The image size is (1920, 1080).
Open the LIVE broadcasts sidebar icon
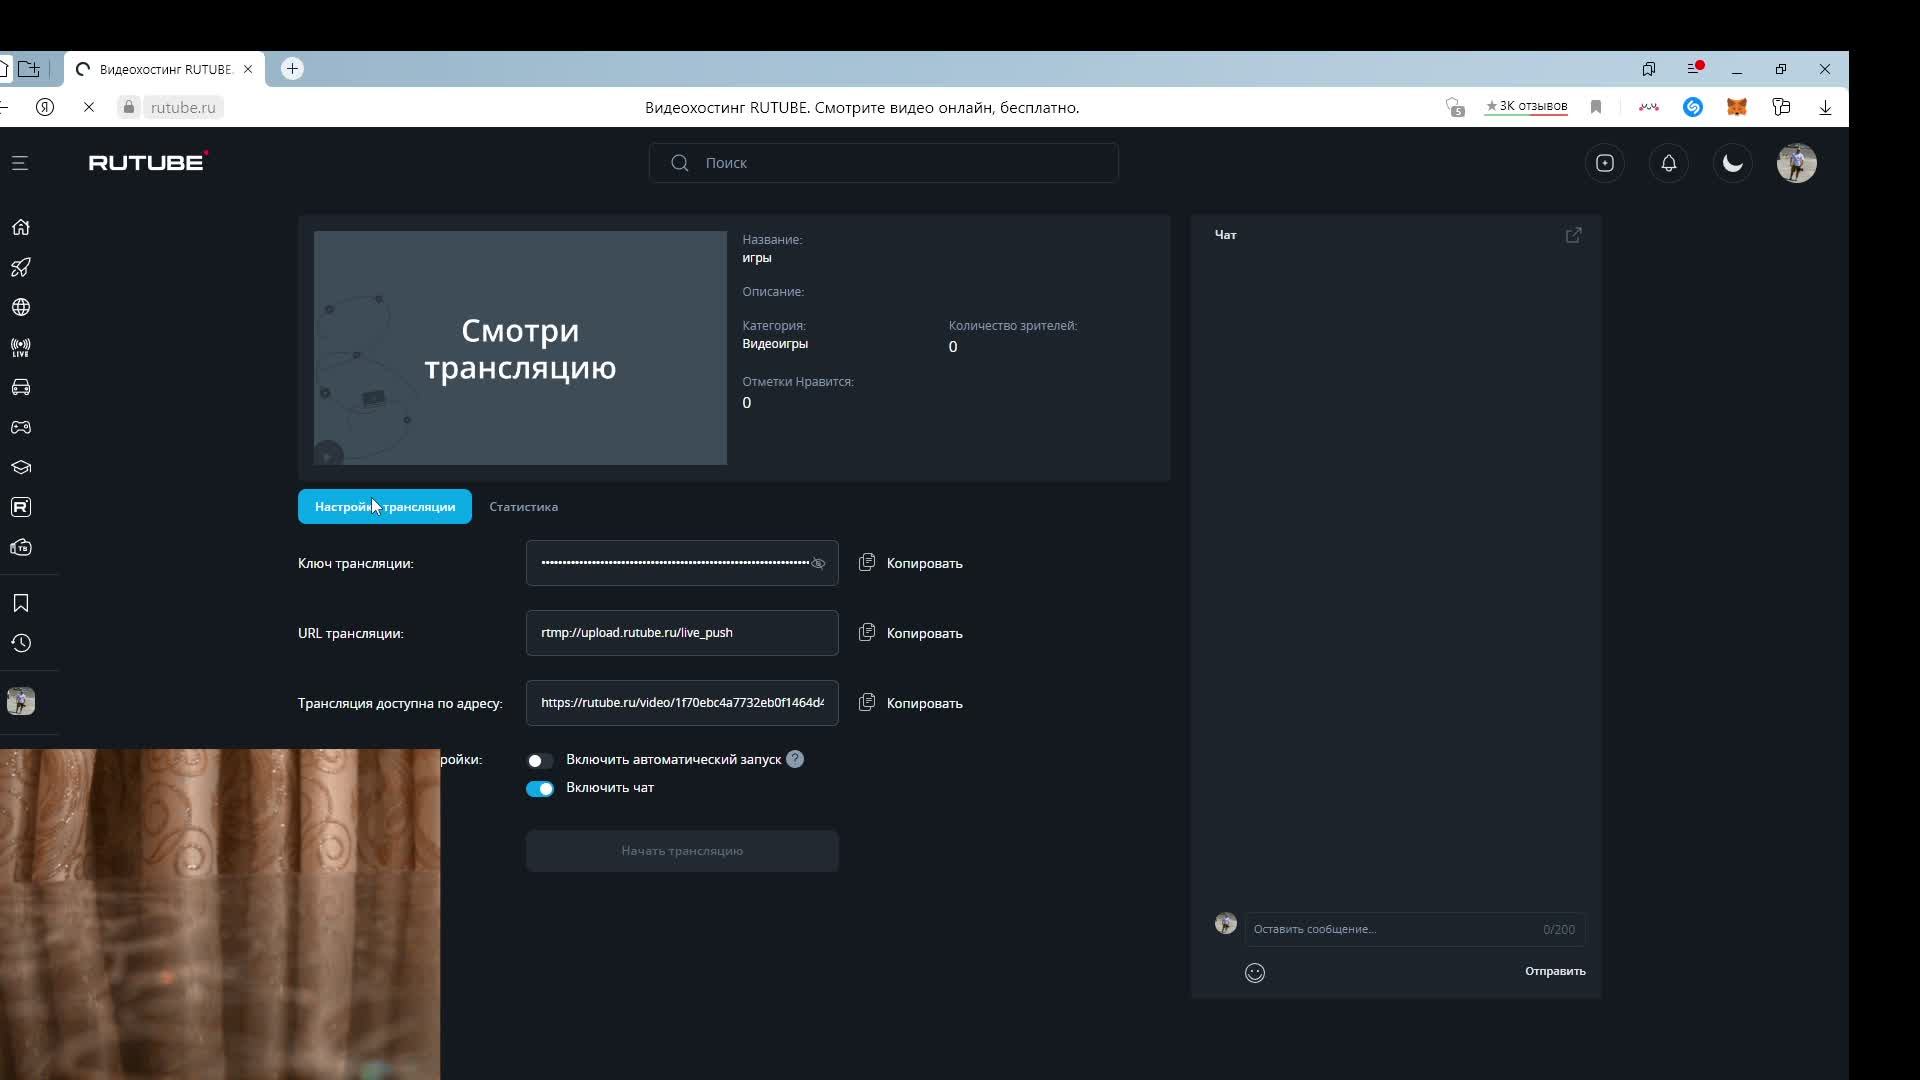[x=21, y=347]
